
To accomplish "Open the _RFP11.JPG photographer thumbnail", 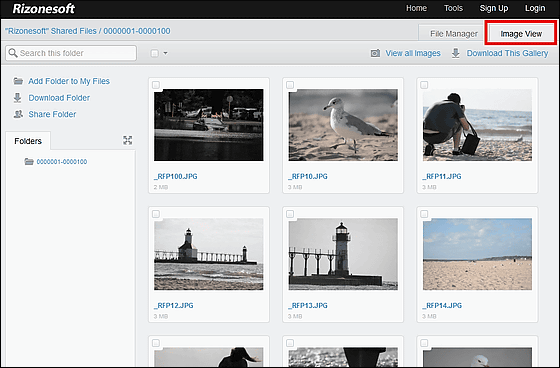I will tap(477, 125).
